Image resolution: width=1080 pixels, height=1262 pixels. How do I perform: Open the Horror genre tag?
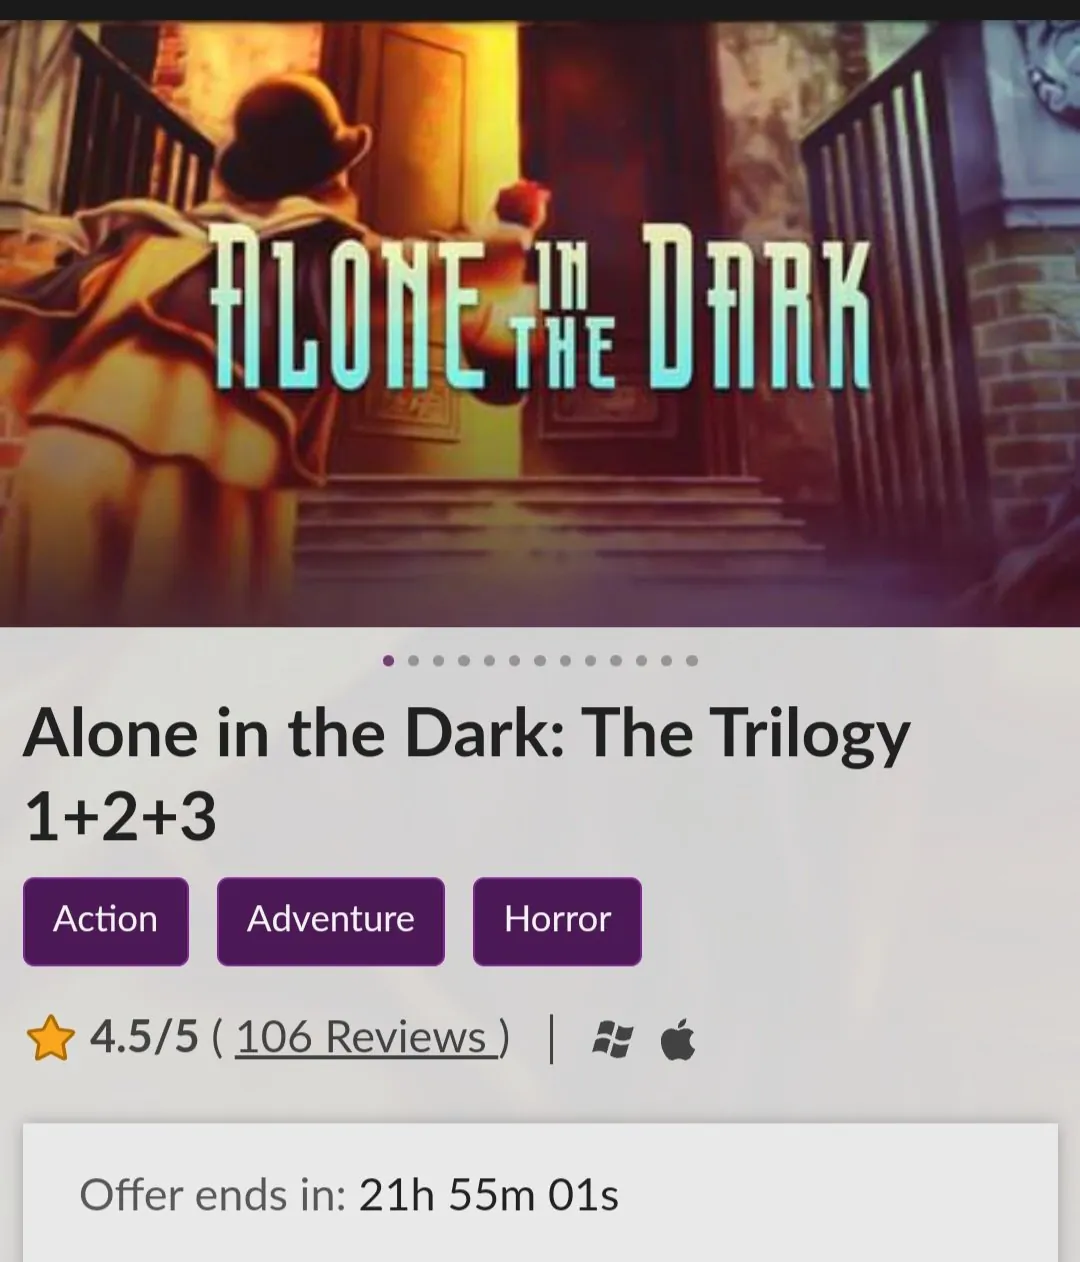coord(557,921)
